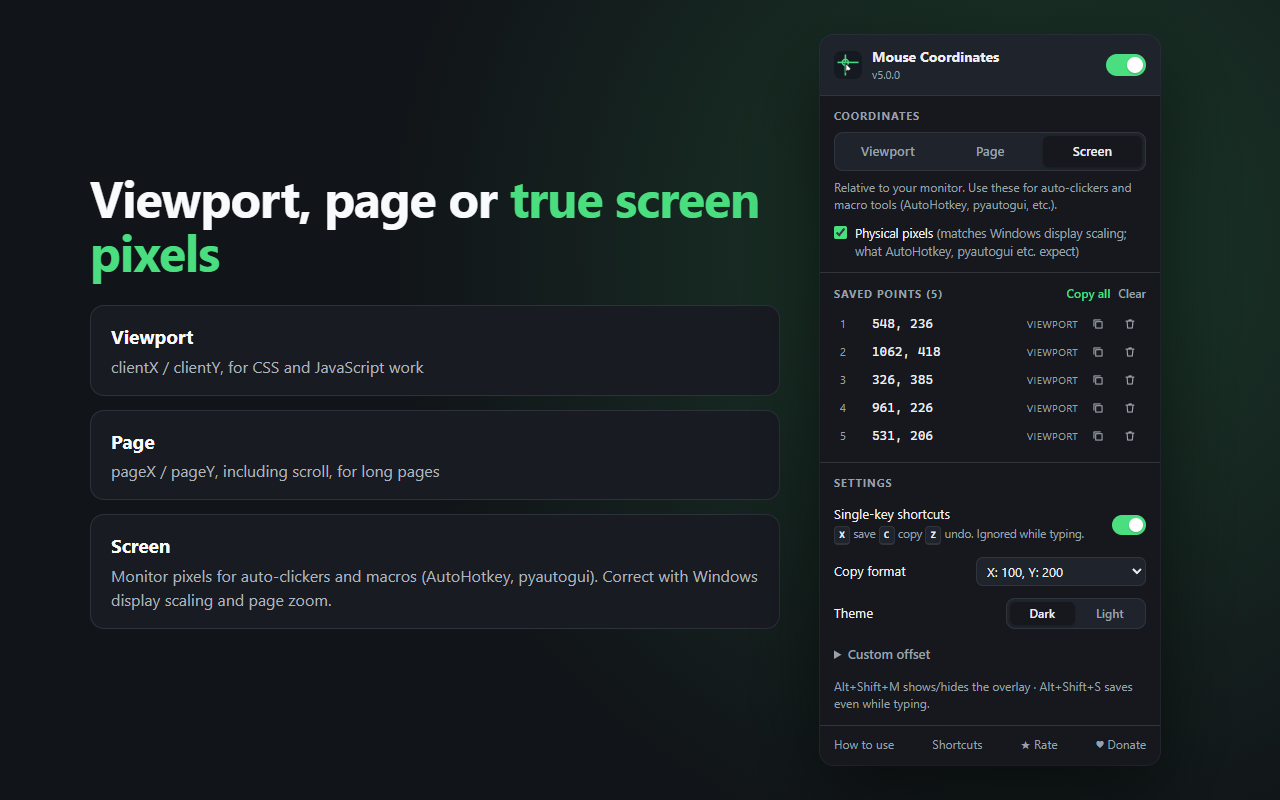This screenshot has height=800, width=1280.
Task: Clear all saved points
Action: (x=1132, y=294)
